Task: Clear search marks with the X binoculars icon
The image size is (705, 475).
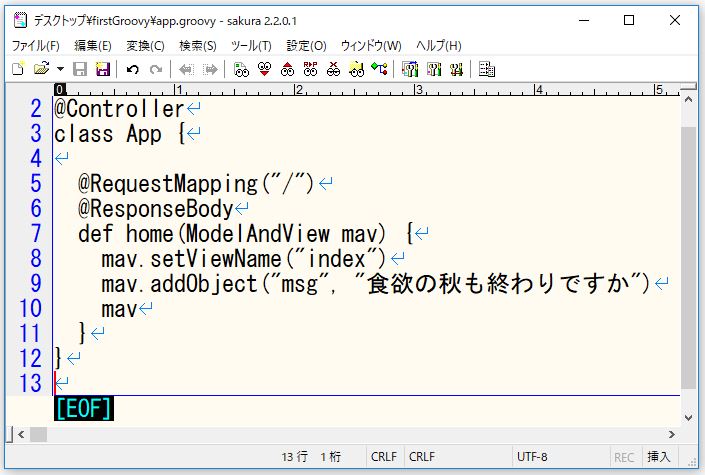Action: pyautogui.click(x=333, y=69)
